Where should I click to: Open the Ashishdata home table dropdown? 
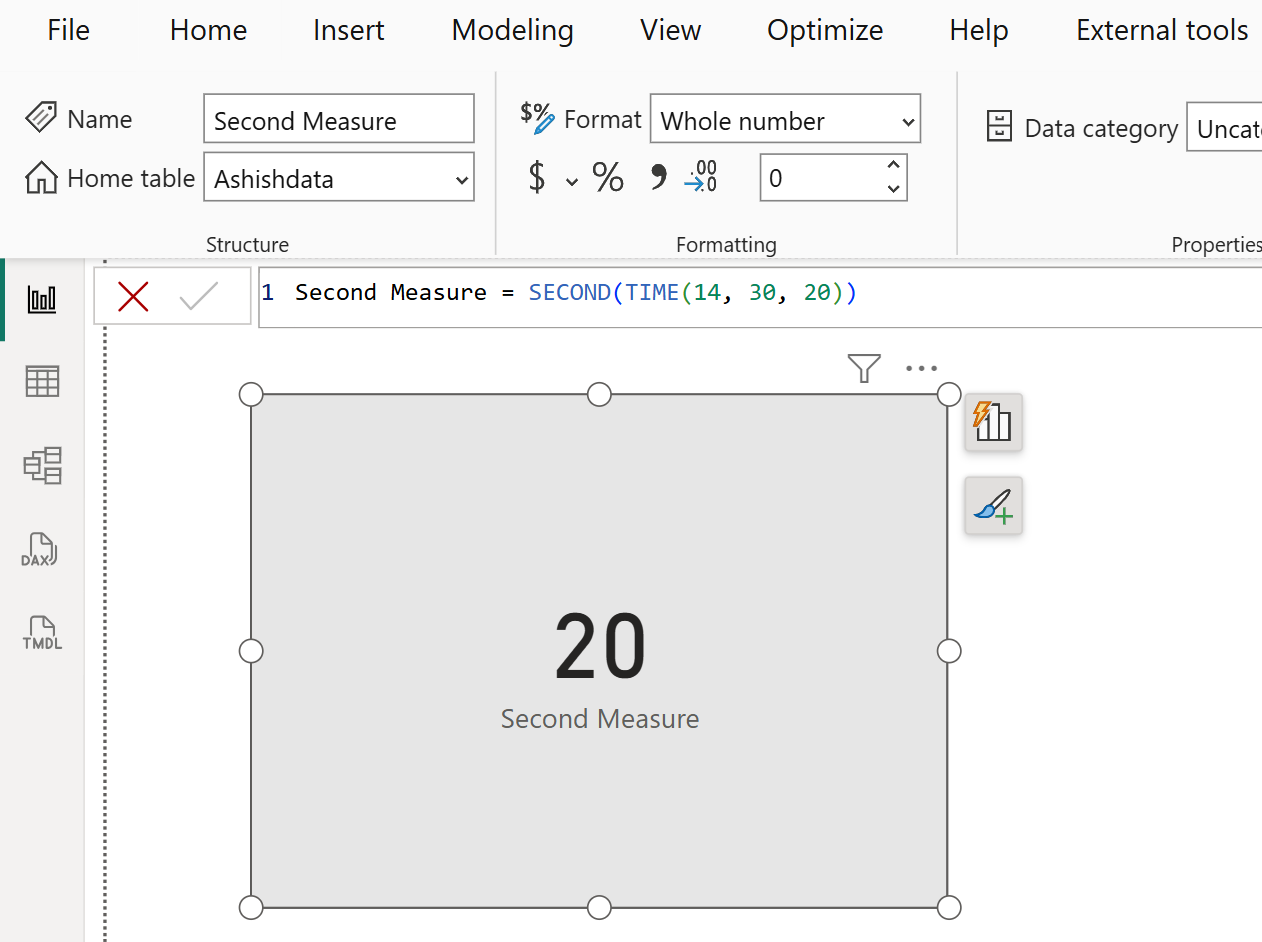click(339, 178)
